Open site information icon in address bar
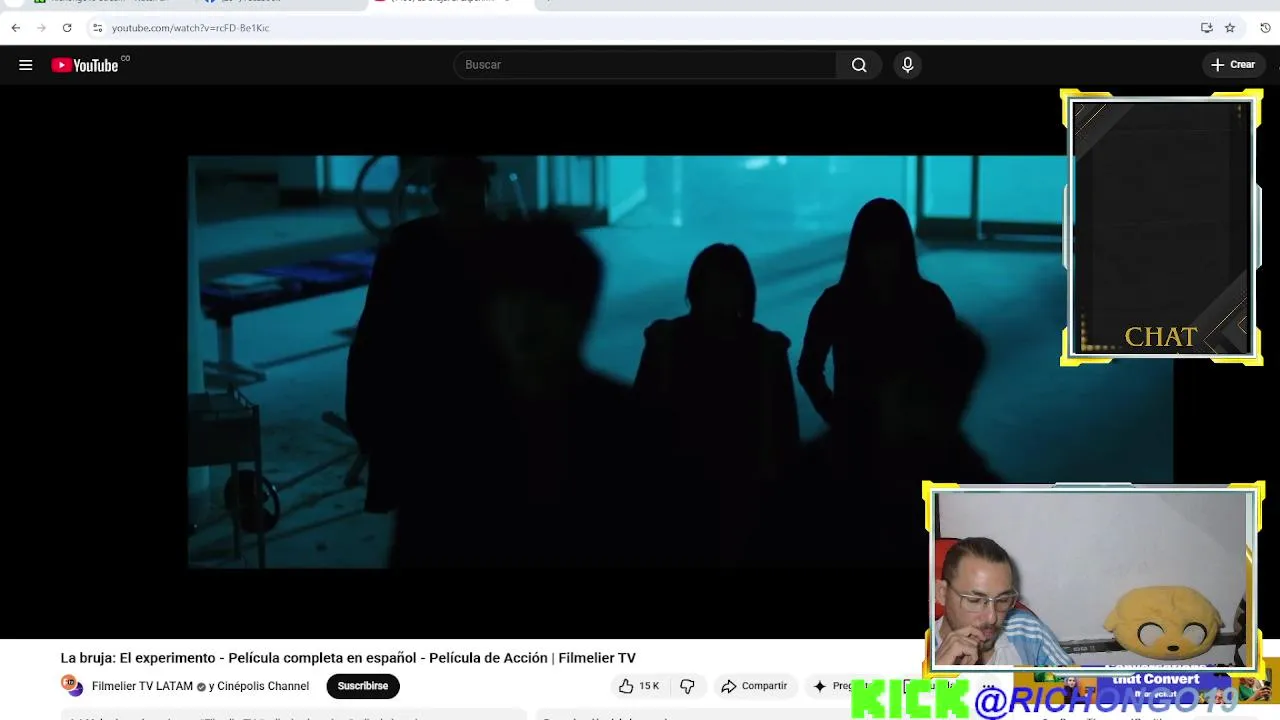Viewport: 1280px width, 720px height. 97,28
